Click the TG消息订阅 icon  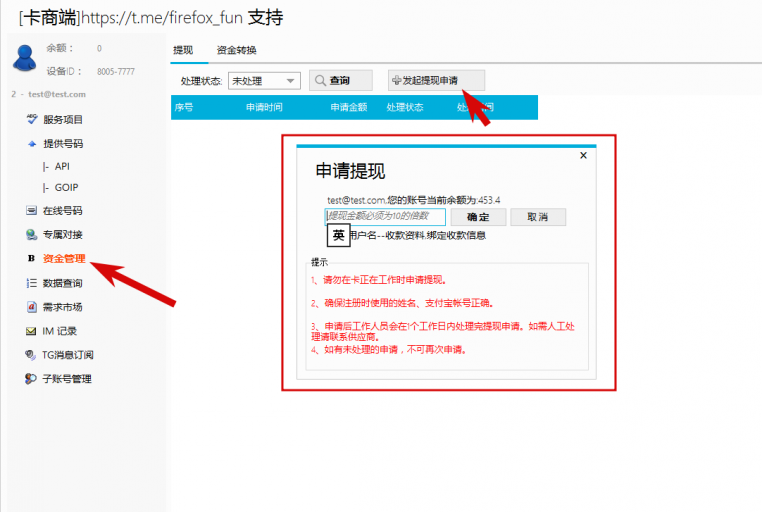coord(30,355)
